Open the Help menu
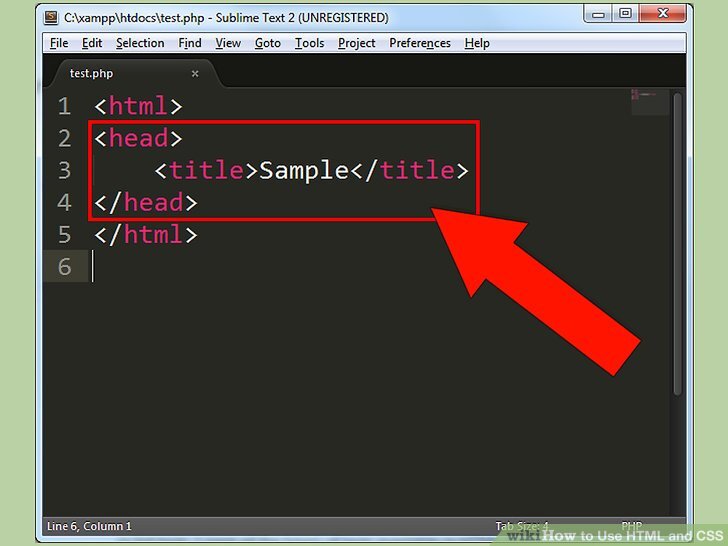Viewport: 728px width, 546px height. [x=477, y=43]
